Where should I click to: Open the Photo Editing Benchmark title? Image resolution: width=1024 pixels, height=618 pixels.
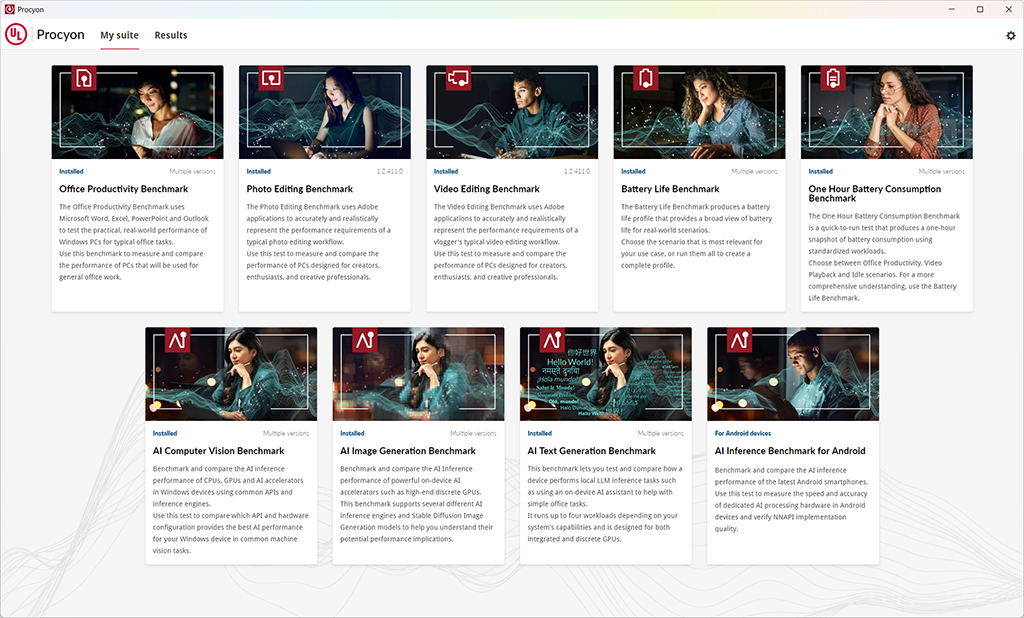click(x=299, y=189)
